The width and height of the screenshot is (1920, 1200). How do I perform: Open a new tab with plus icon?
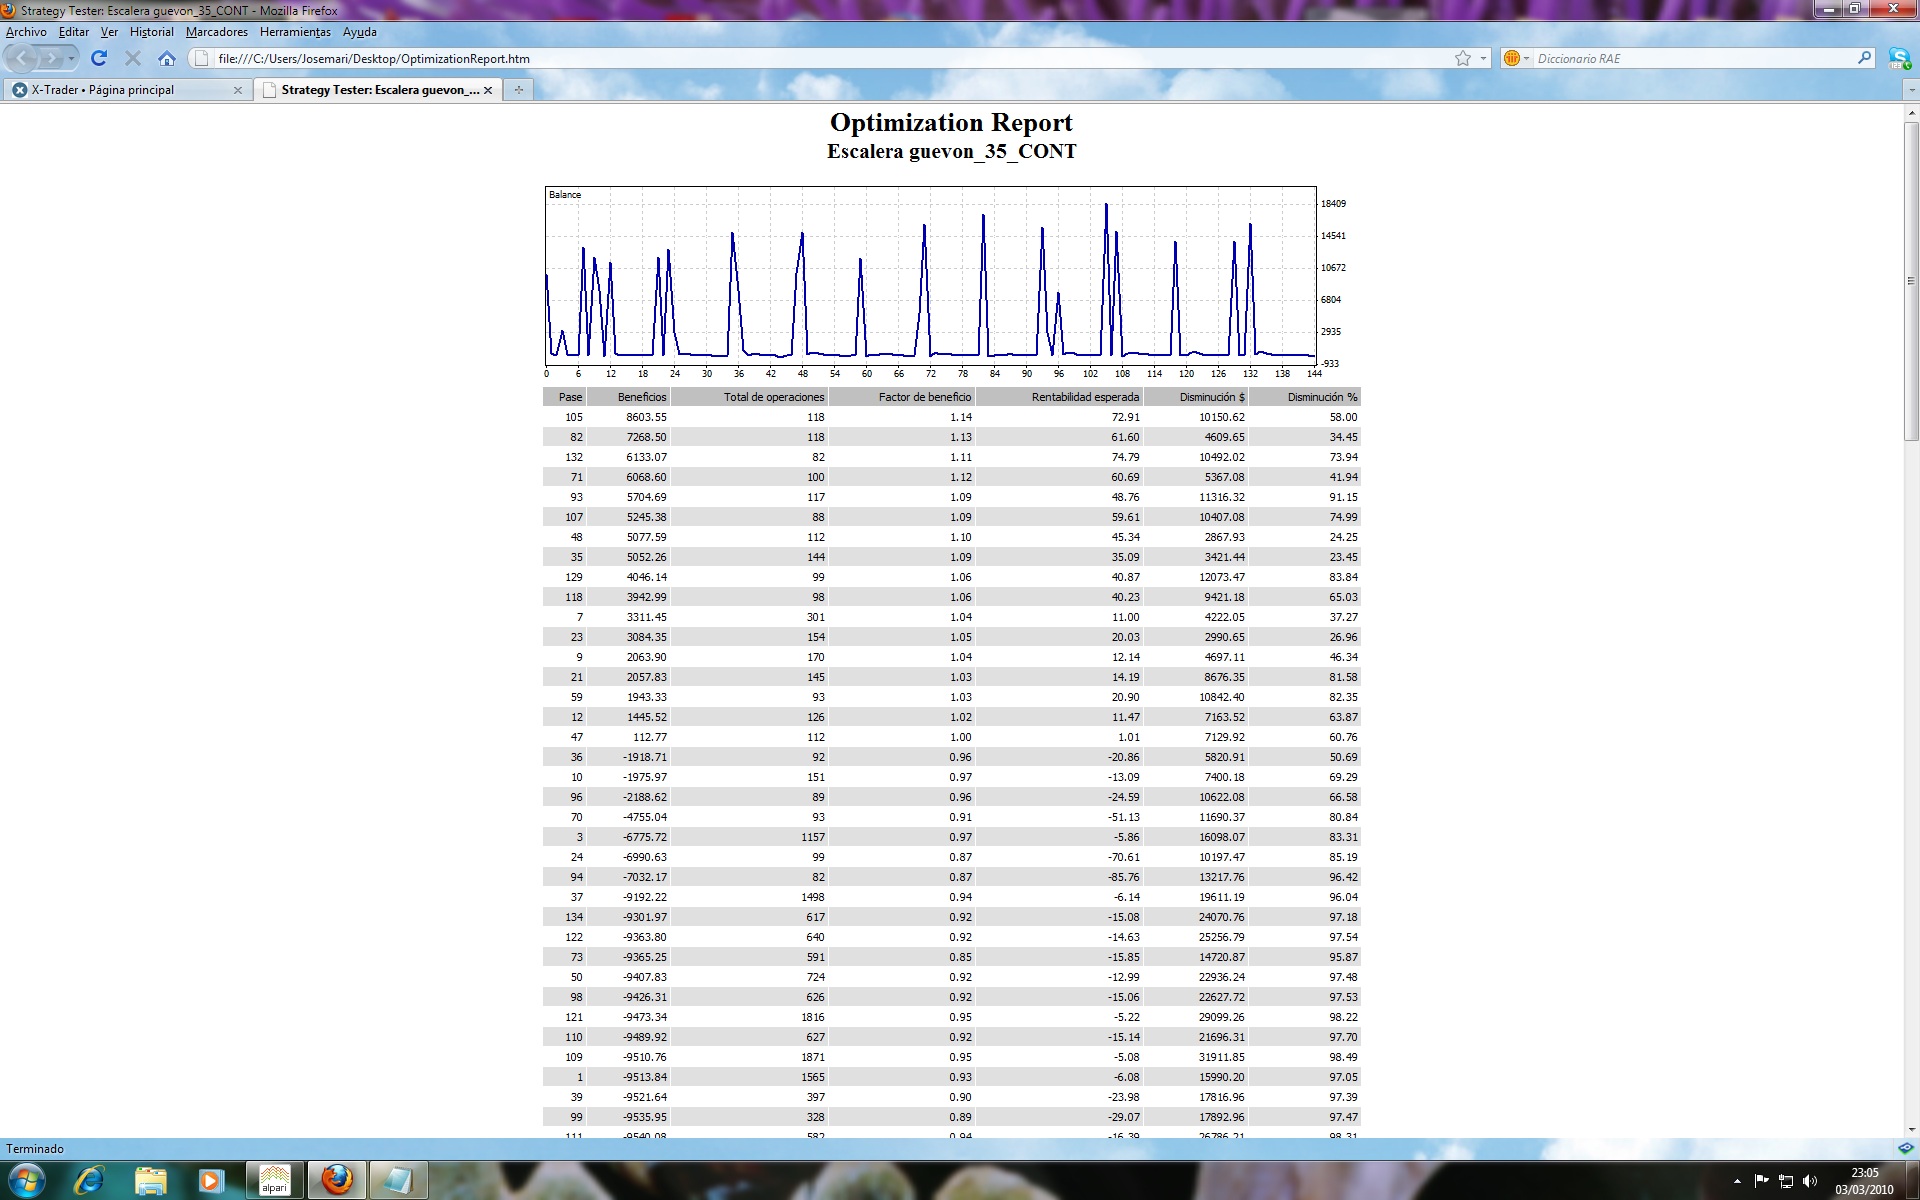click(x=518, y=90)
